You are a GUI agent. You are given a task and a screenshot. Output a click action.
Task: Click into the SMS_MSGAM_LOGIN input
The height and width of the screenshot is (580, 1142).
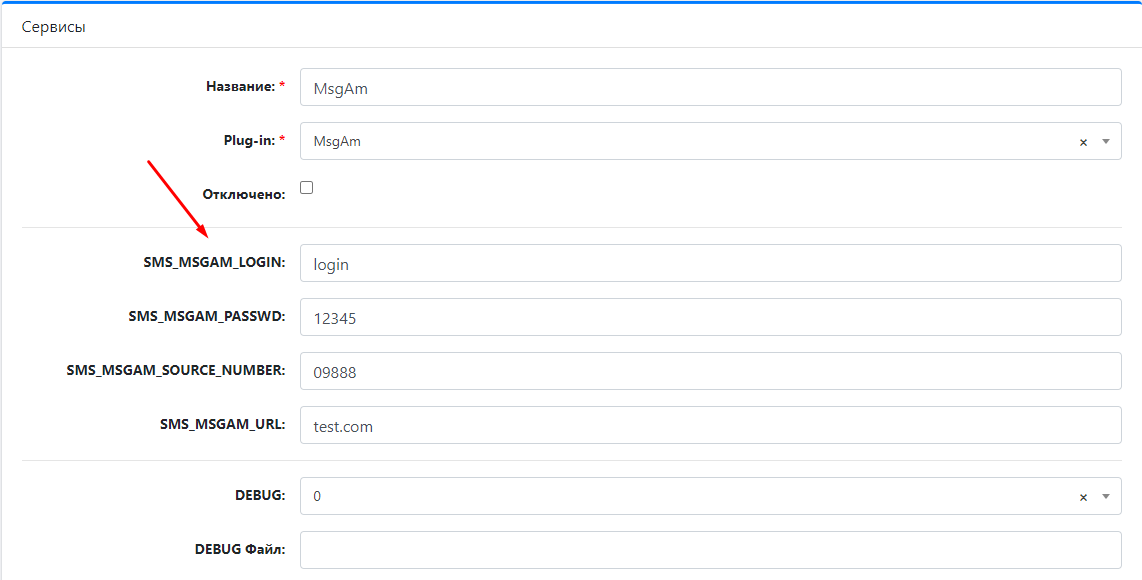click(710, 263)
